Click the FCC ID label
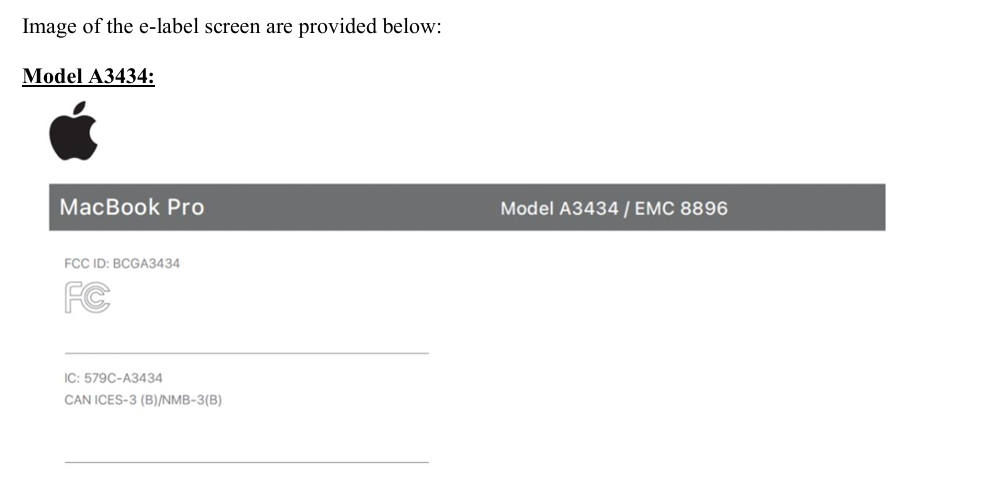Viewport: 991px width, 484px height. (85, 263)
